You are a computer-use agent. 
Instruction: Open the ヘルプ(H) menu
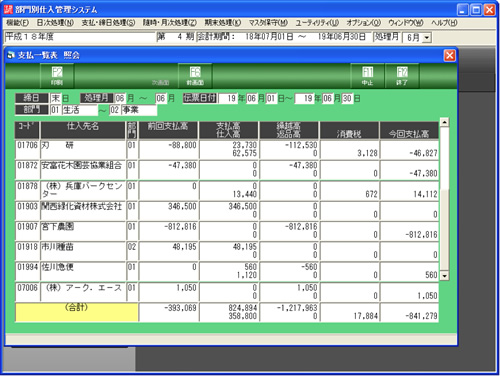tap(444, 23)
